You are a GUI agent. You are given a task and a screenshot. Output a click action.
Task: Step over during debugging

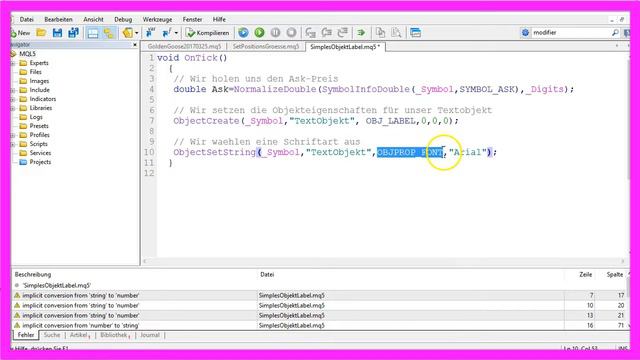(x=327, y=33)
